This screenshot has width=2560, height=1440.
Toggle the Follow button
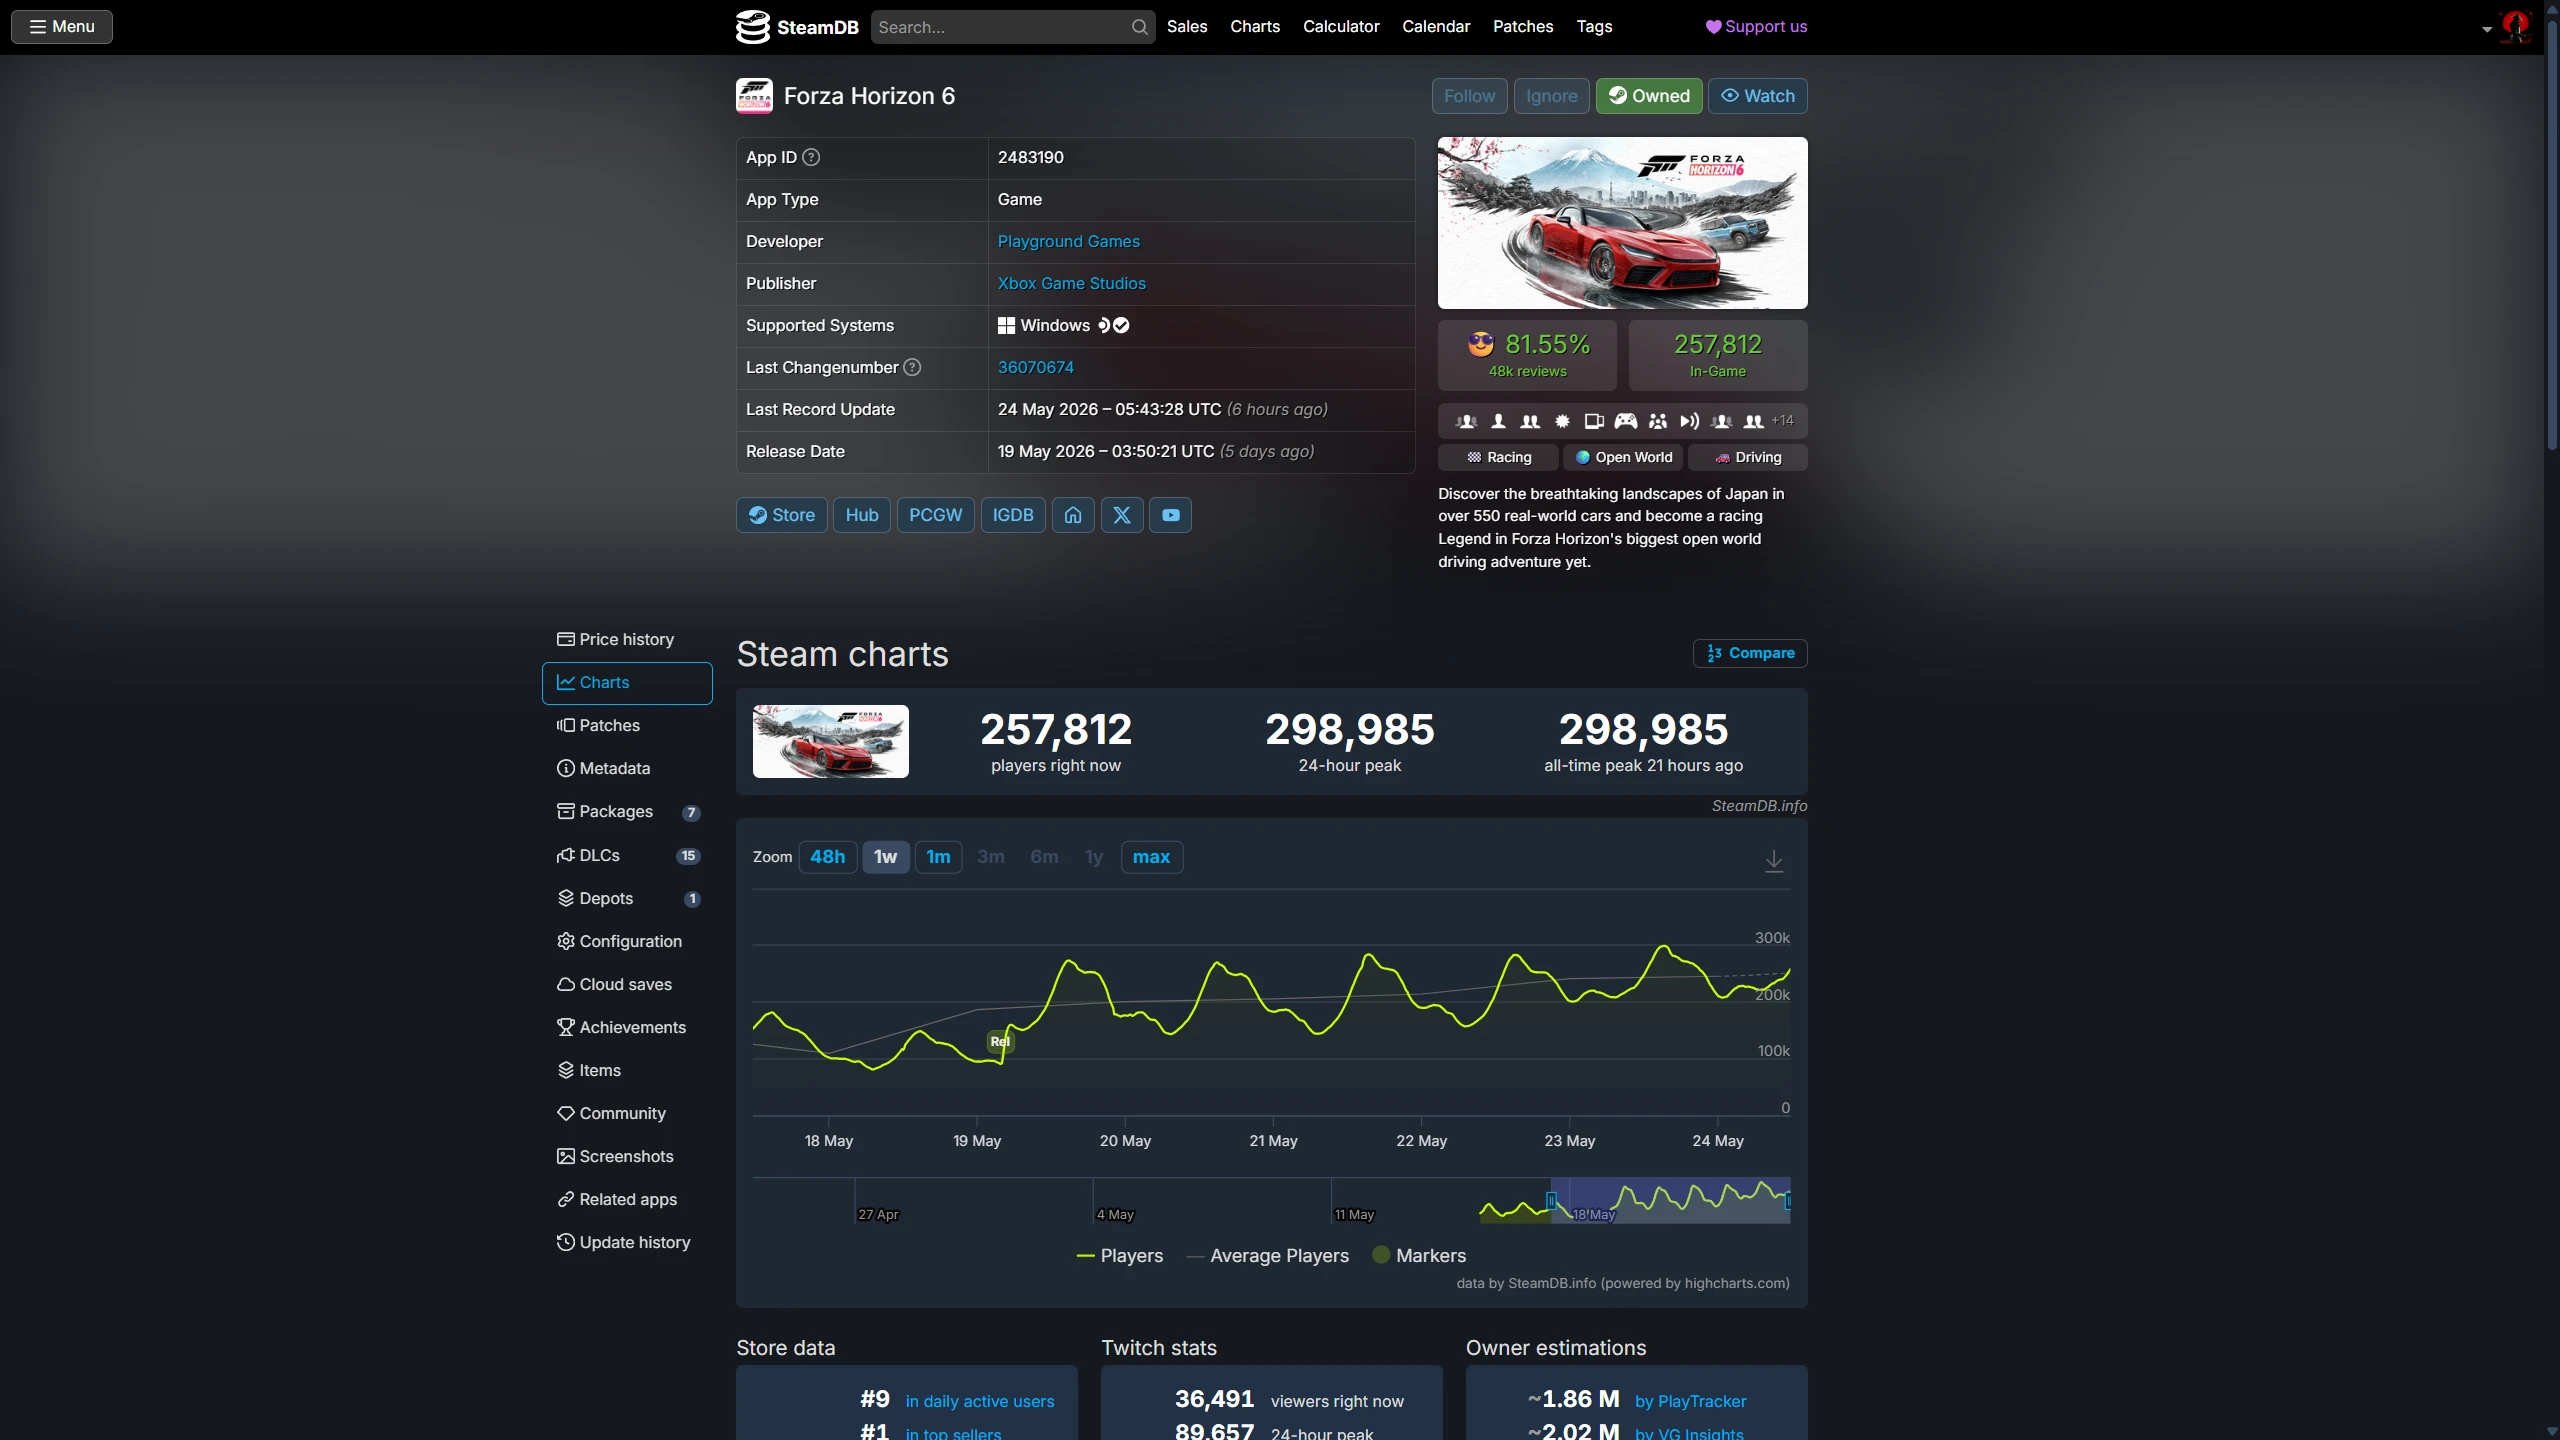pos(1469,96)
